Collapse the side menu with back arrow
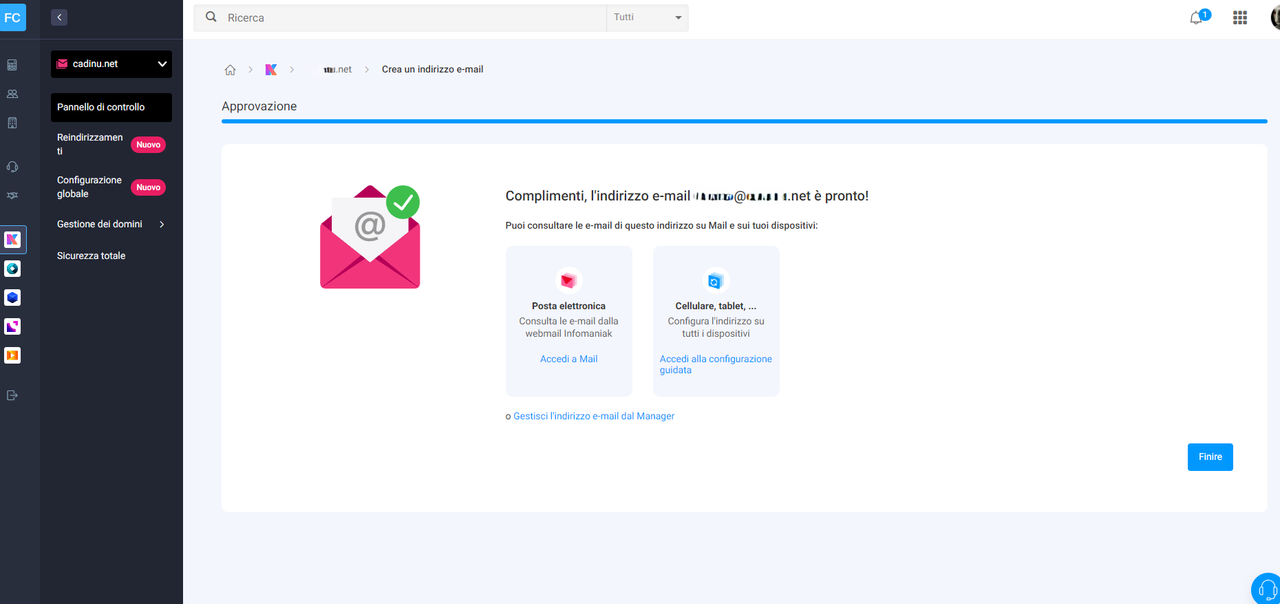This screenshot has height=604, width=1280. pos(59,17)
